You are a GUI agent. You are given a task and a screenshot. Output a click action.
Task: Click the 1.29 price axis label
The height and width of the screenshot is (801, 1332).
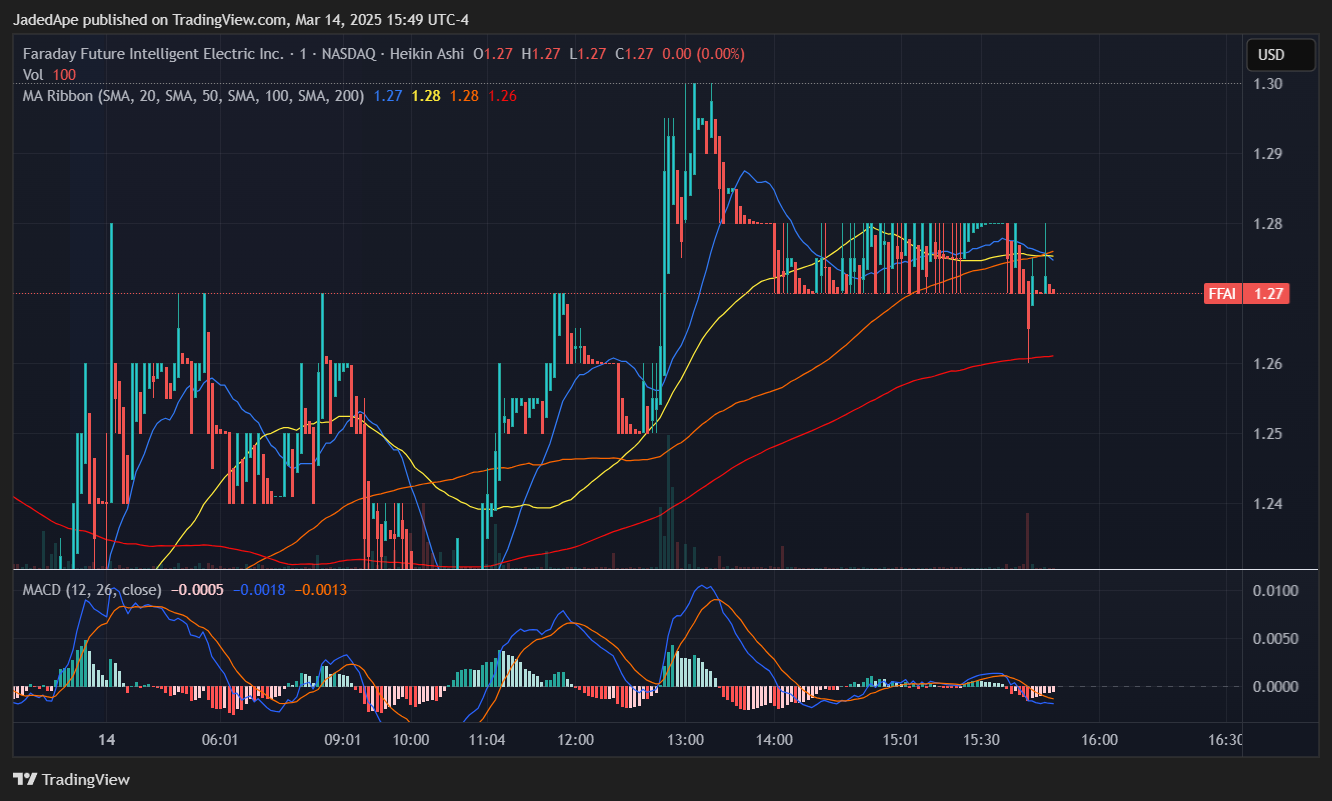point(1269,154)
